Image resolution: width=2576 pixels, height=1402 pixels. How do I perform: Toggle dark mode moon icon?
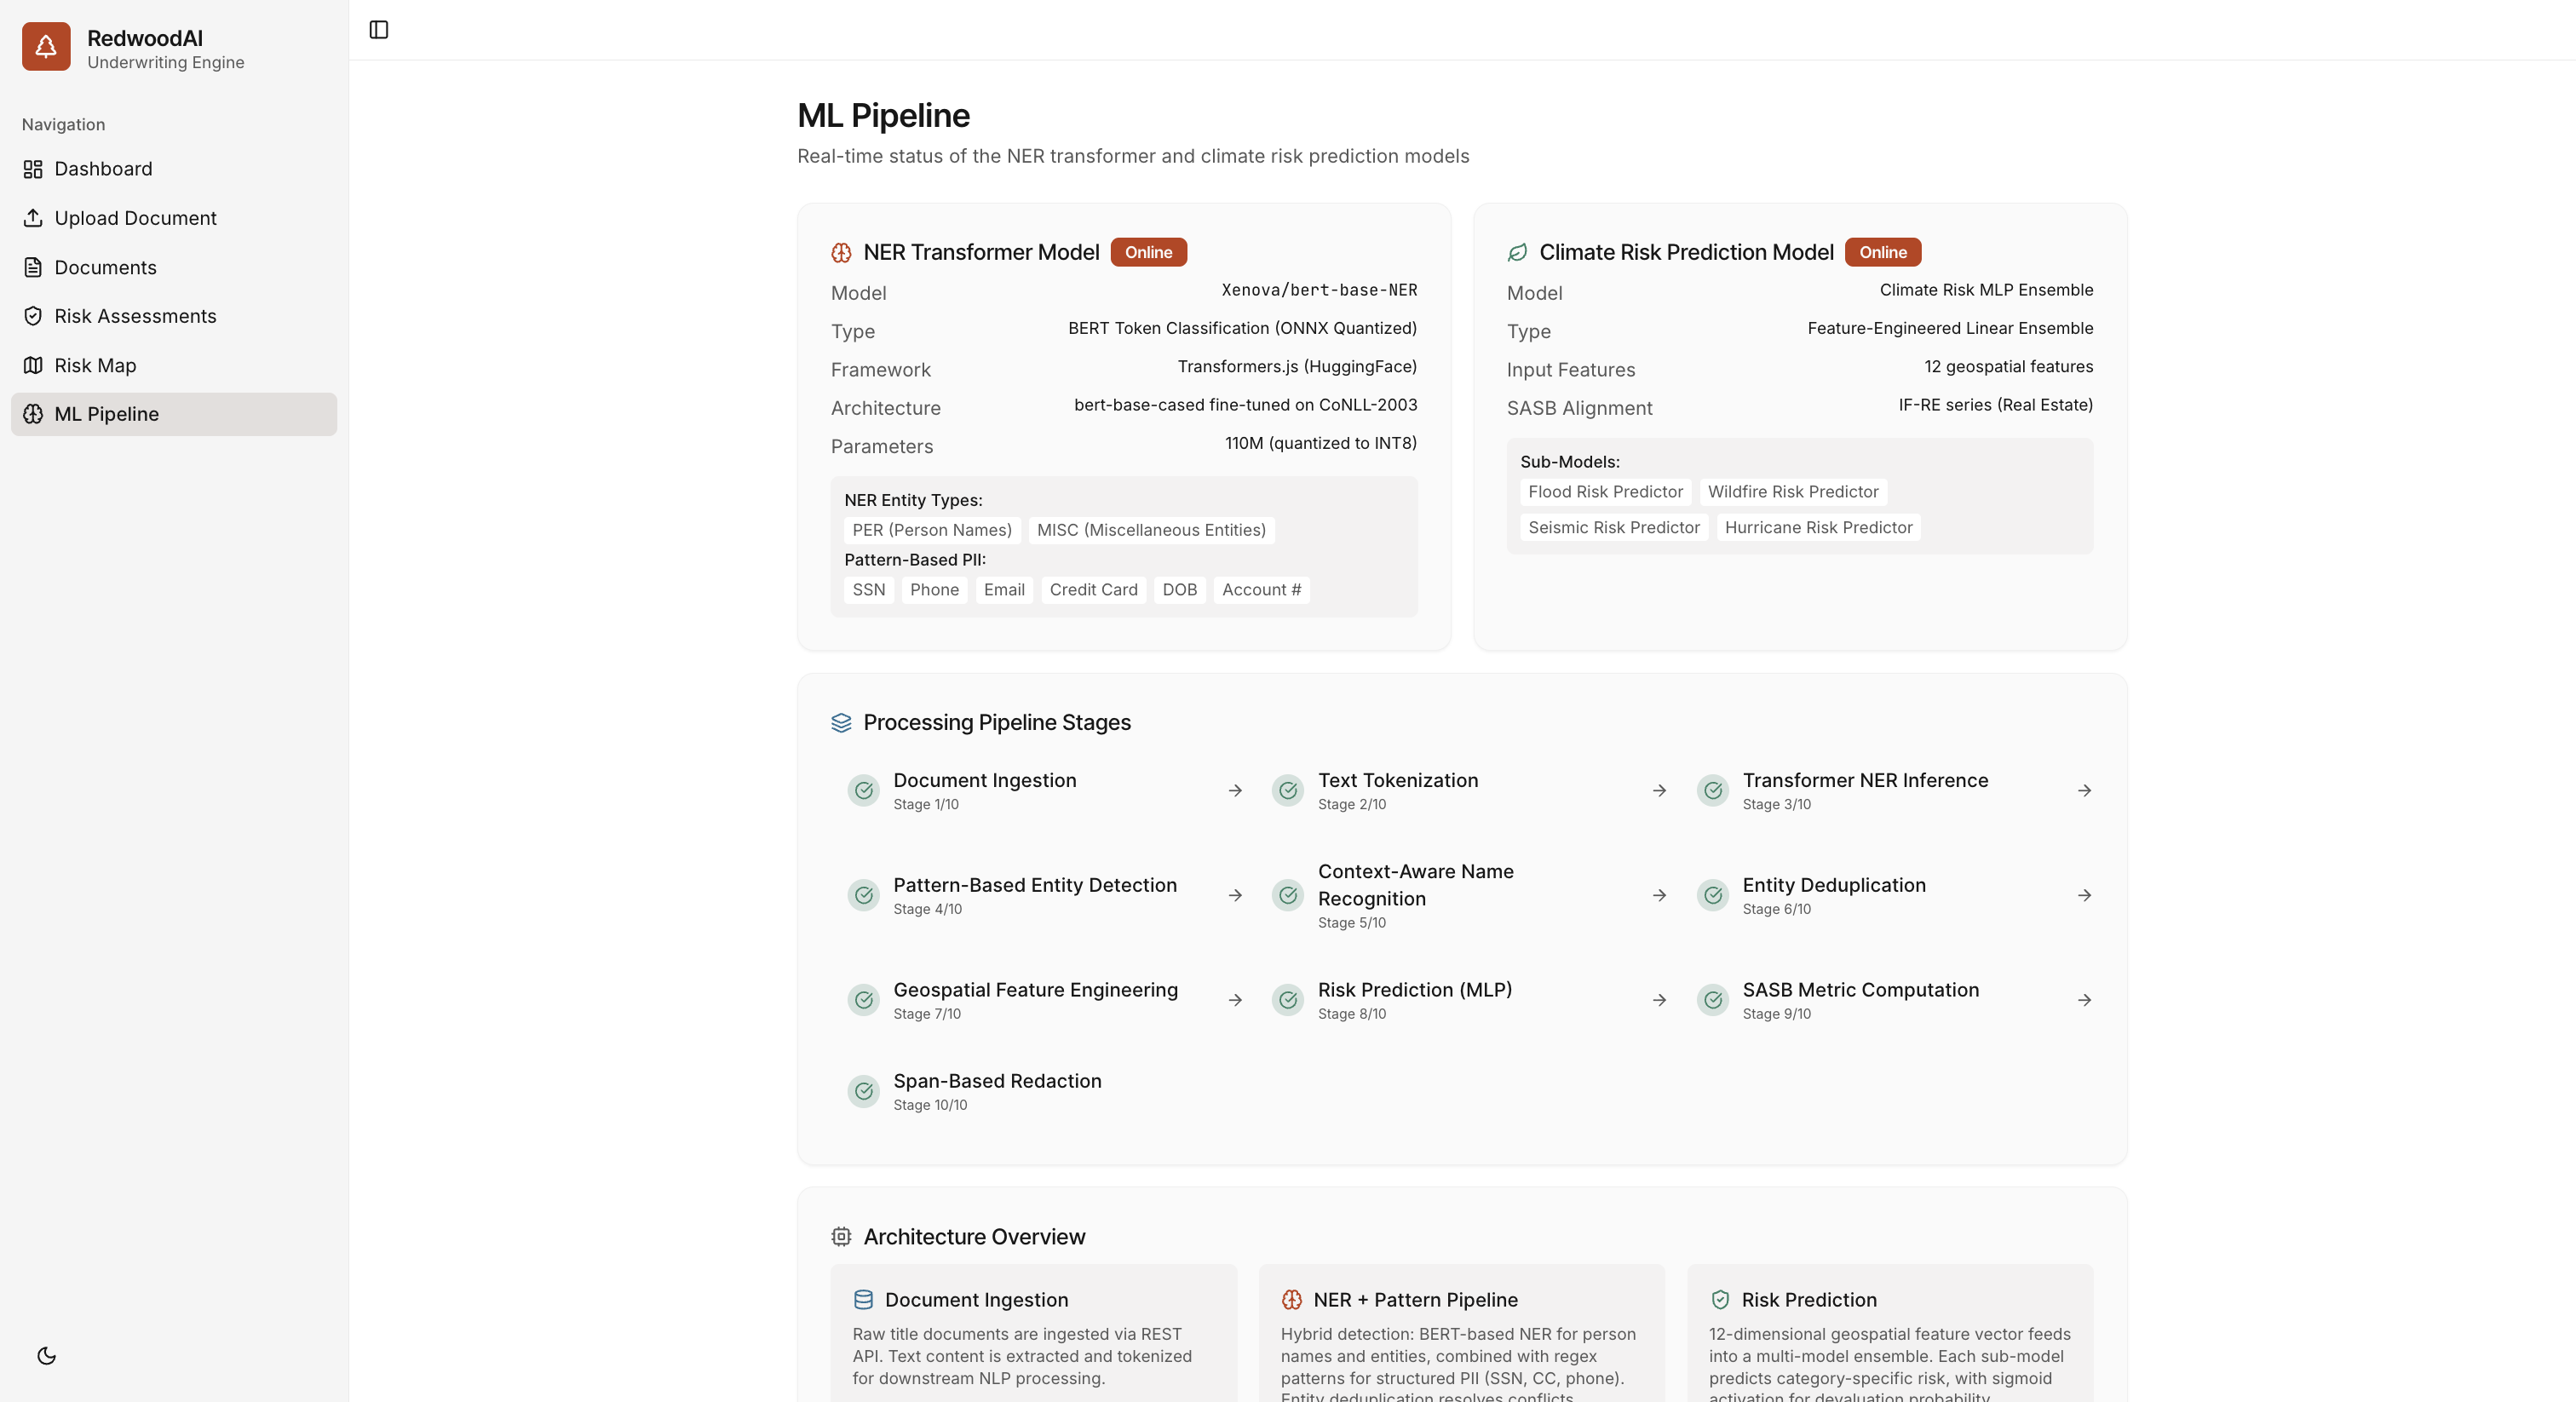[x=46, y=1356]
